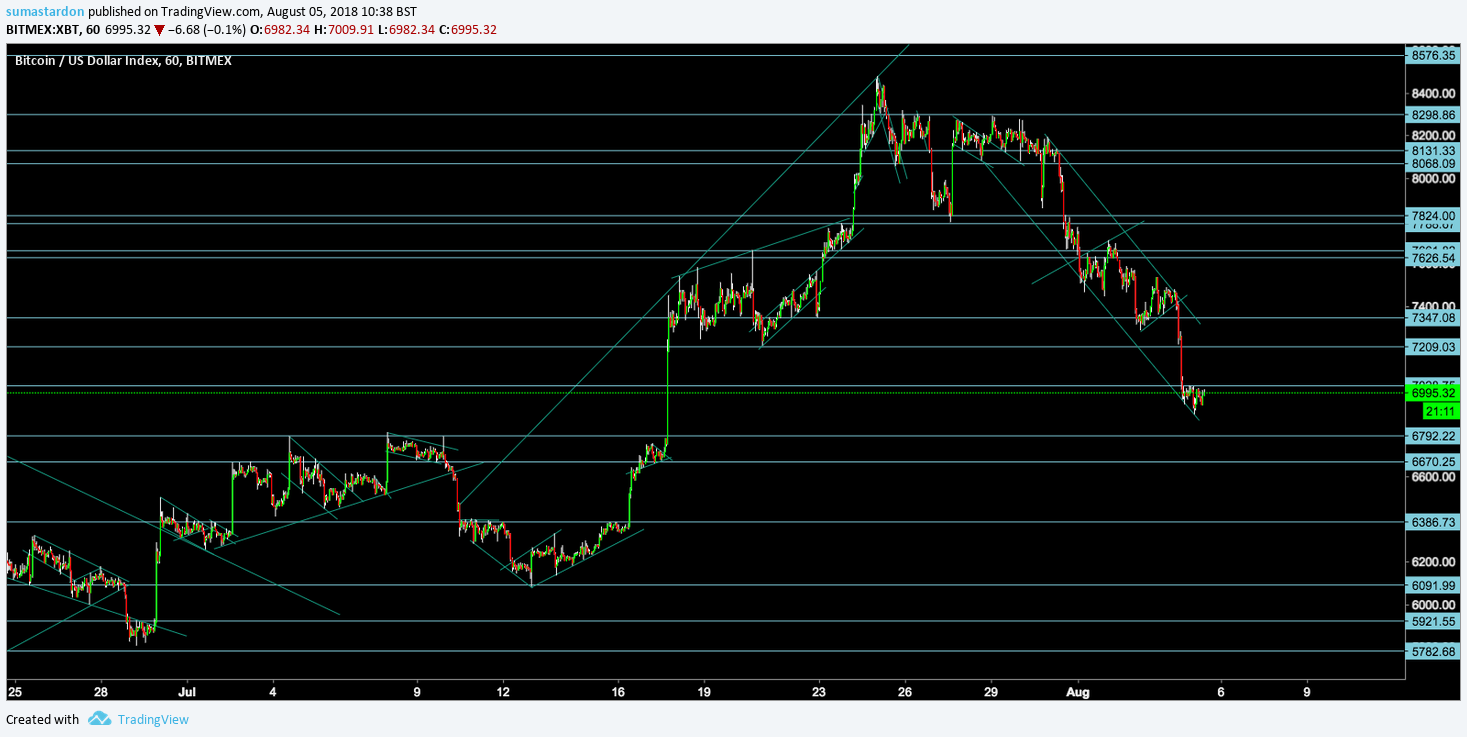Select the 7626.54 price level label

[1433, 259]
